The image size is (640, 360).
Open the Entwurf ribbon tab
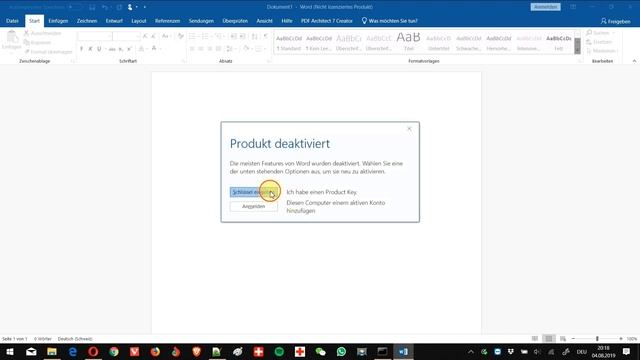coord(114,21)
